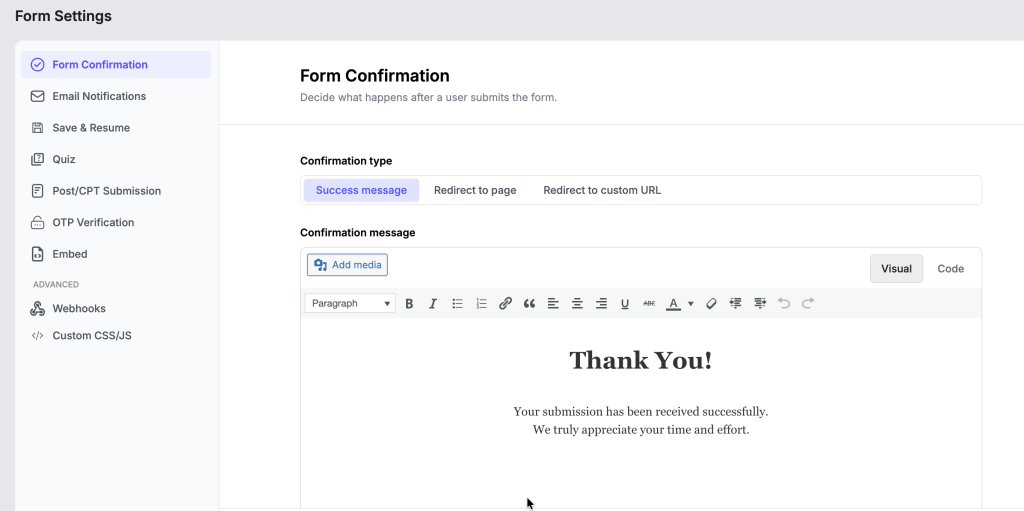Click the Add media button
Viewport: 1024px width, 511px height.
click(347, 265)
